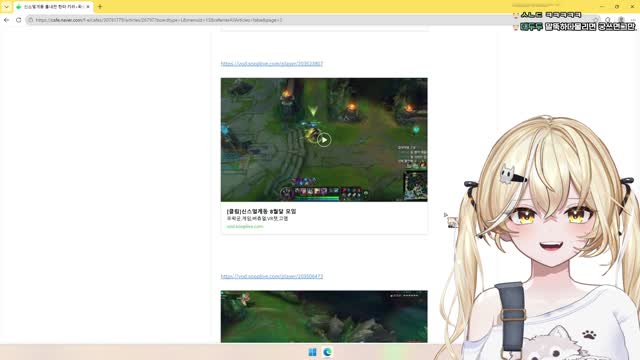The height and width of the screenshot is (360, 640).
Task: Open the browser profile icon
Action: [x=621, y=20]
